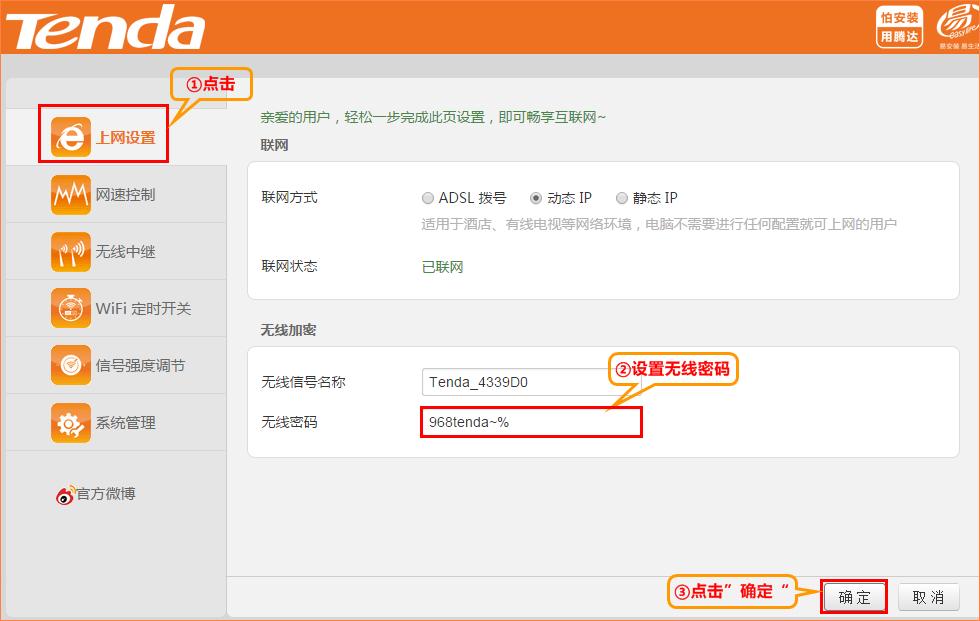This screenshot has height=621, width=980.
Task: Click the 适用于酒店 description text
Action: click(659, 224)
